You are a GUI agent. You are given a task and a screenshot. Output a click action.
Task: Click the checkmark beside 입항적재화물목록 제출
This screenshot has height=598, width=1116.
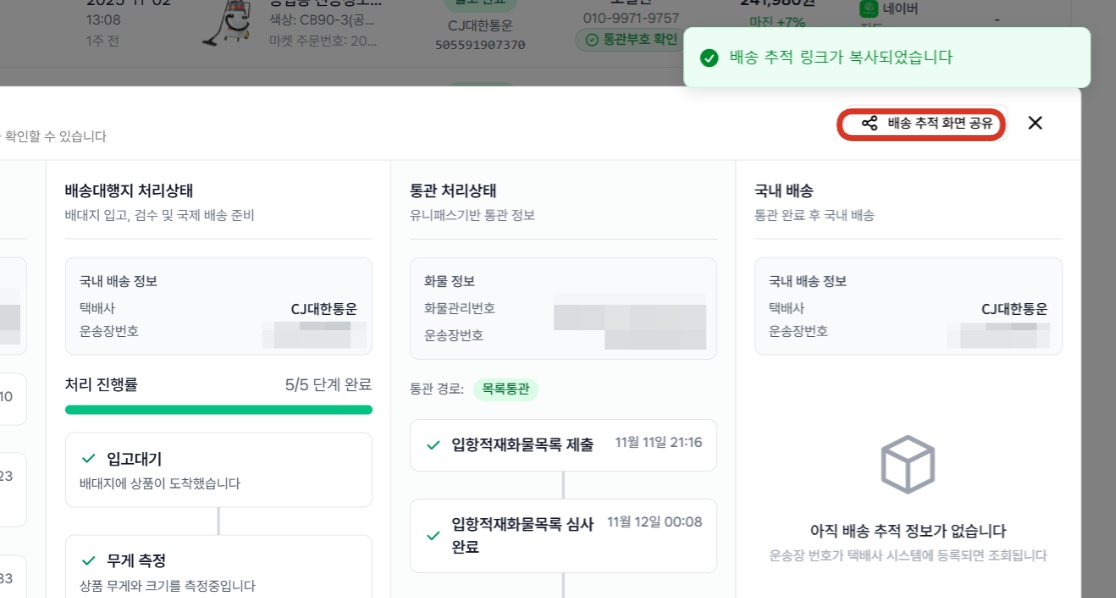click(x=433, y=445)
